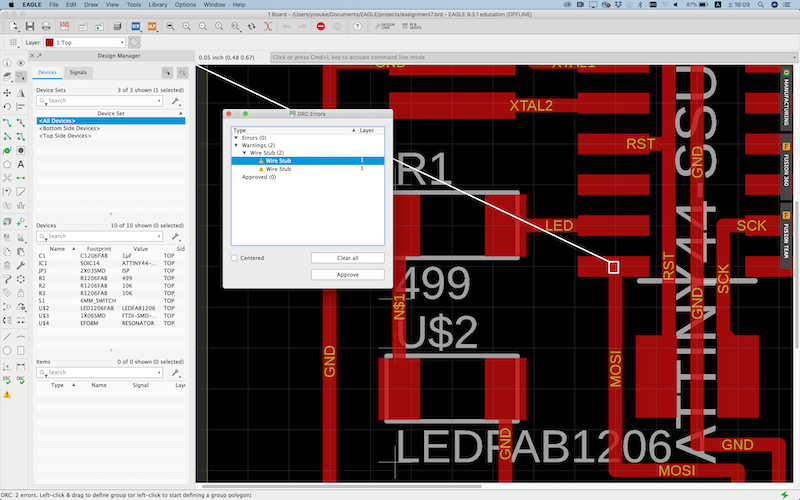
Task: Run a script with the ULP icon
Action: coord(152,27)
